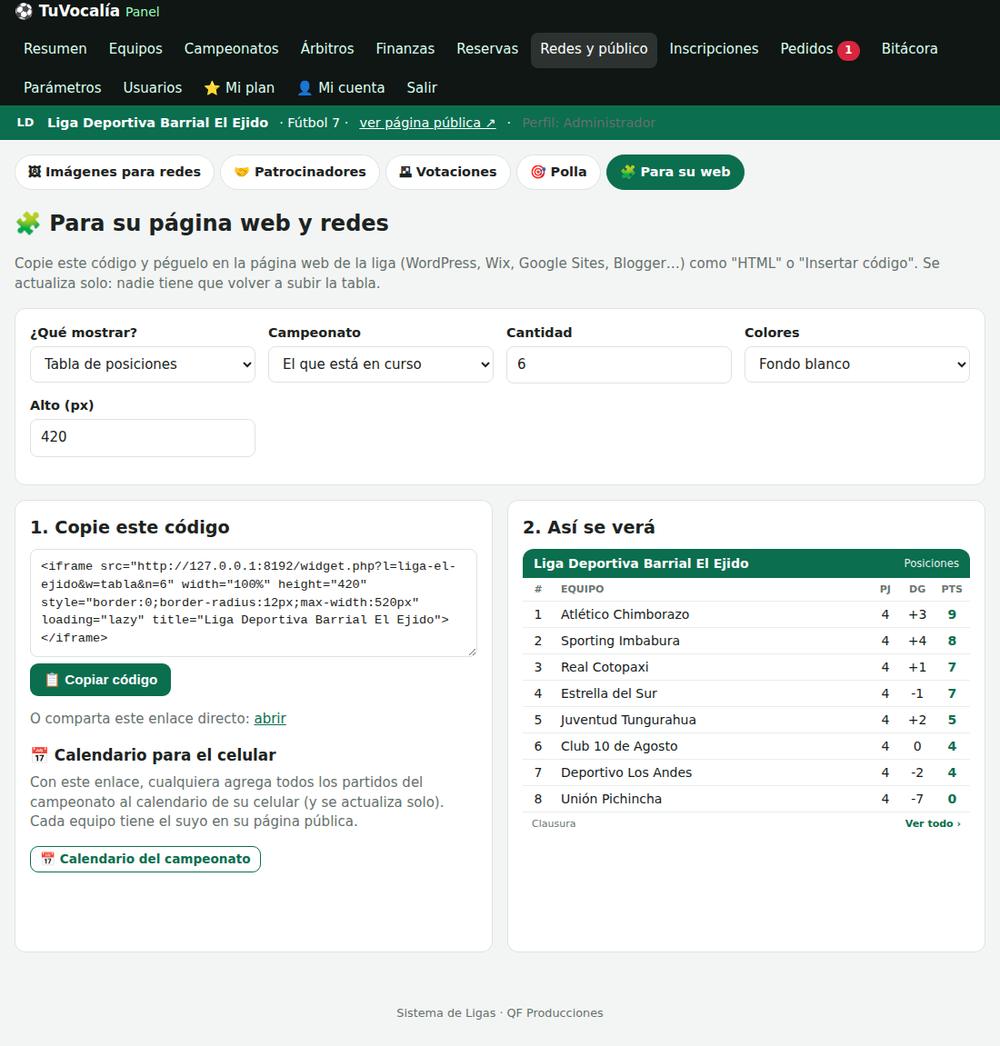This screenshot has height=1046, width=1000.
Task: Click the Copiar código button
Action: coord(100,680)
